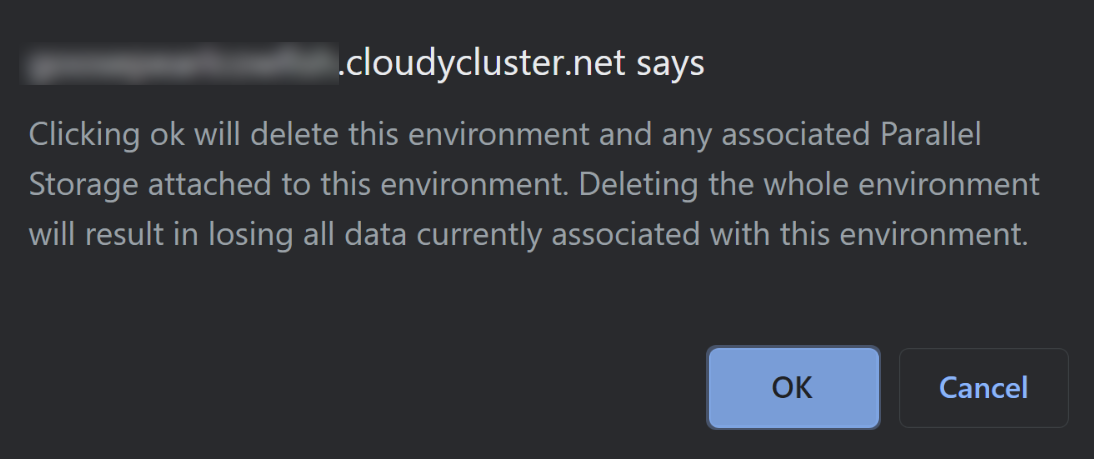Click the line starting 'Storage attached'
The height and width of the screenshot is (459, 1094).
click(x=534, y=184)
